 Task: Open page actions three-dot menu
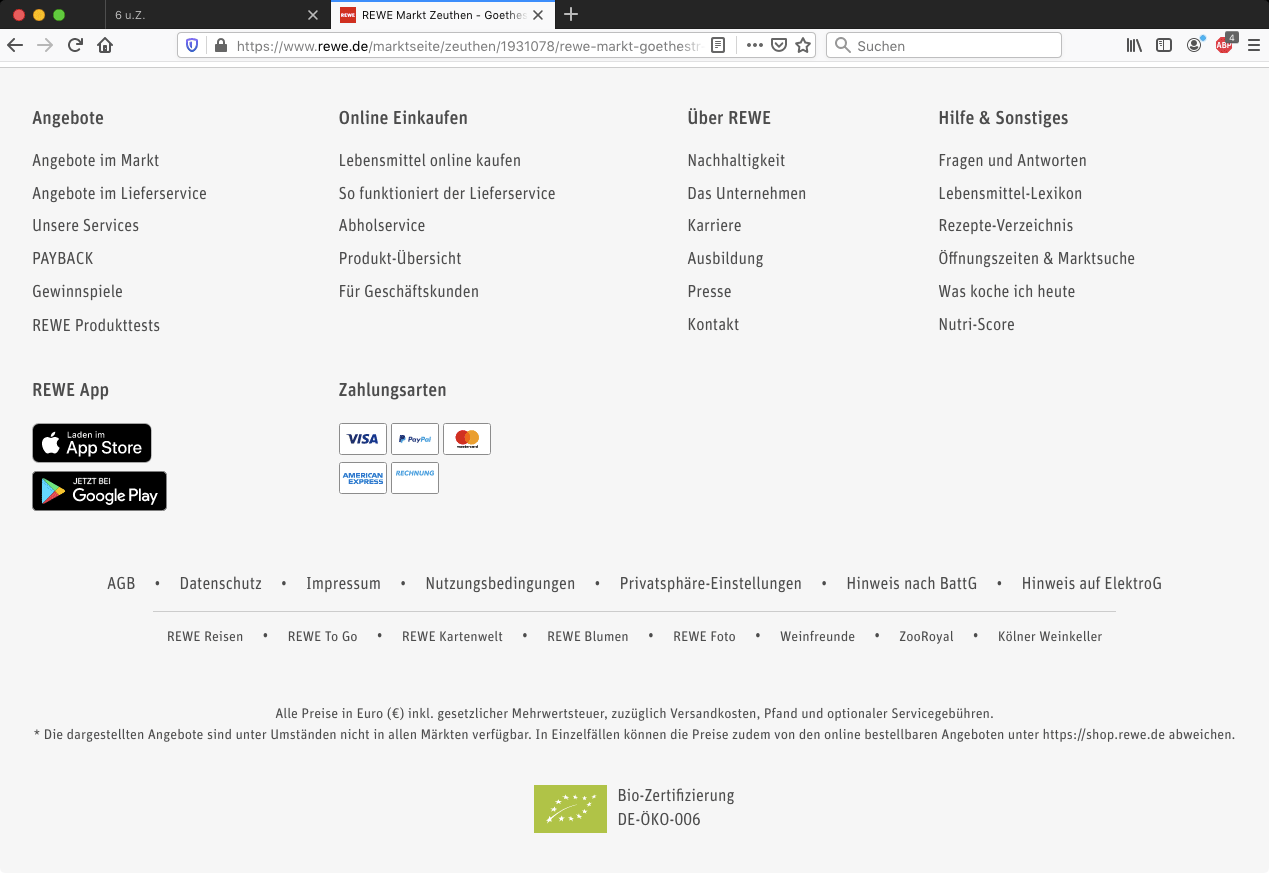tap(755, 45)
